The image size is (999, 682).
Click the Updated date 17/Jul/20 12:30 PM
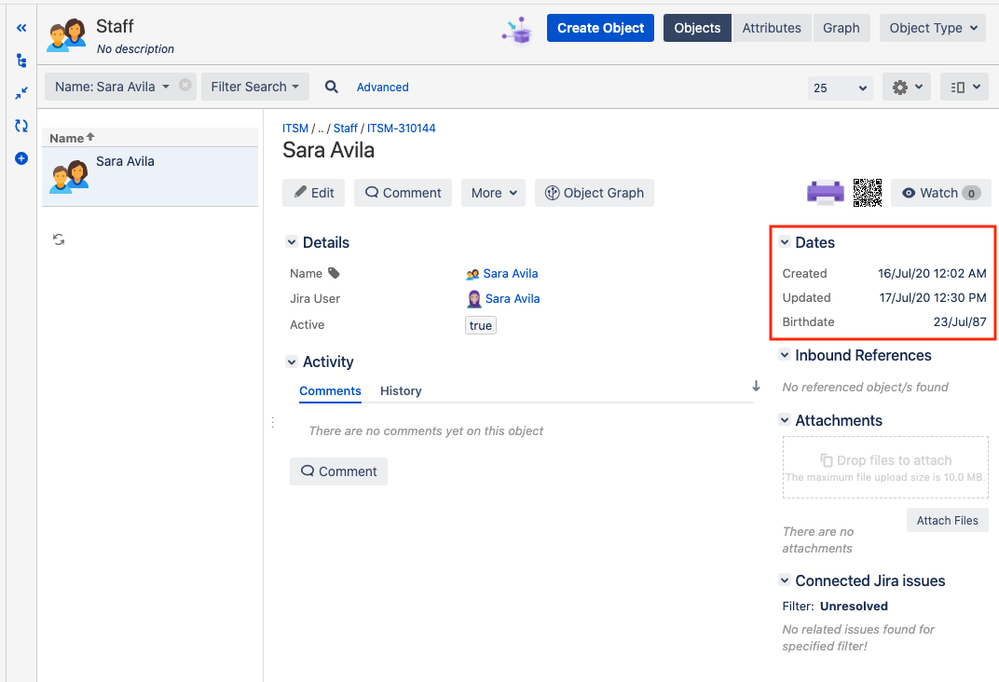[x=933, y=298]
